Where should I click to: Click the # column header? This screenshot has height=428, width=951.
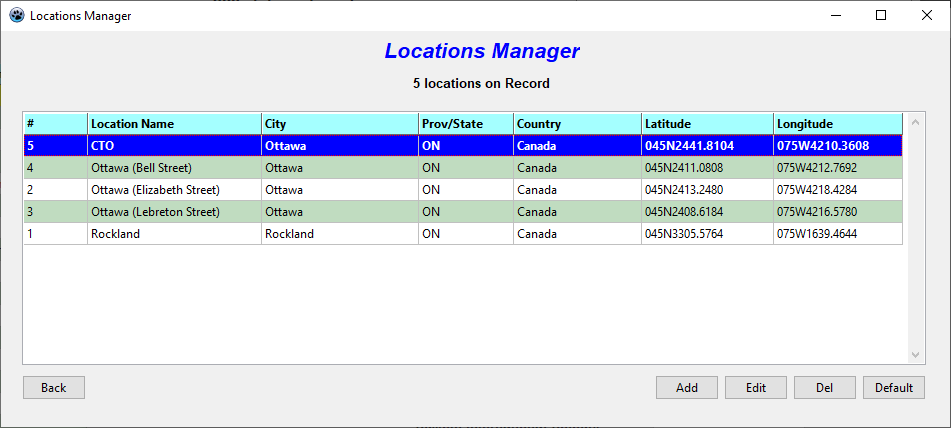click(x=55, y=124)
